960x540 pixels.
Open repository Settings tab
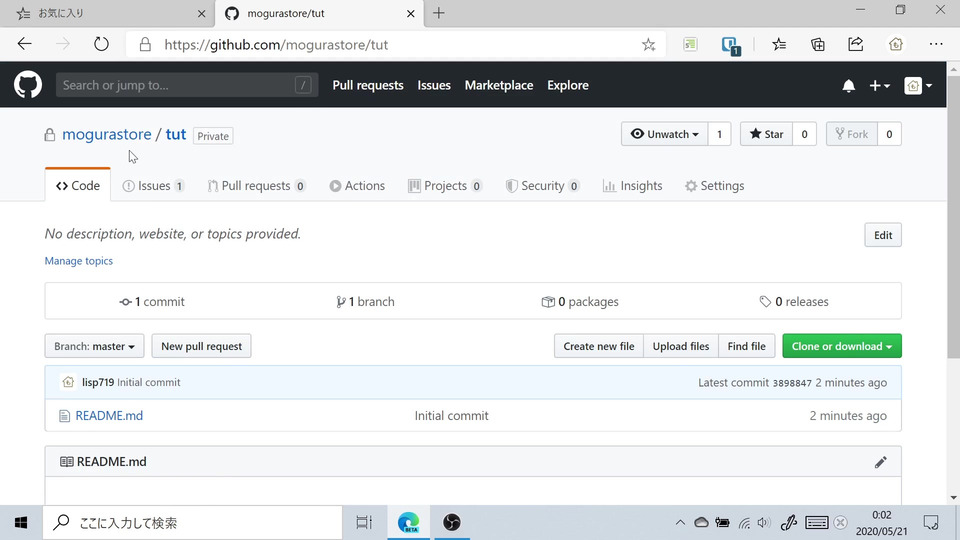(x=714, y=186)
